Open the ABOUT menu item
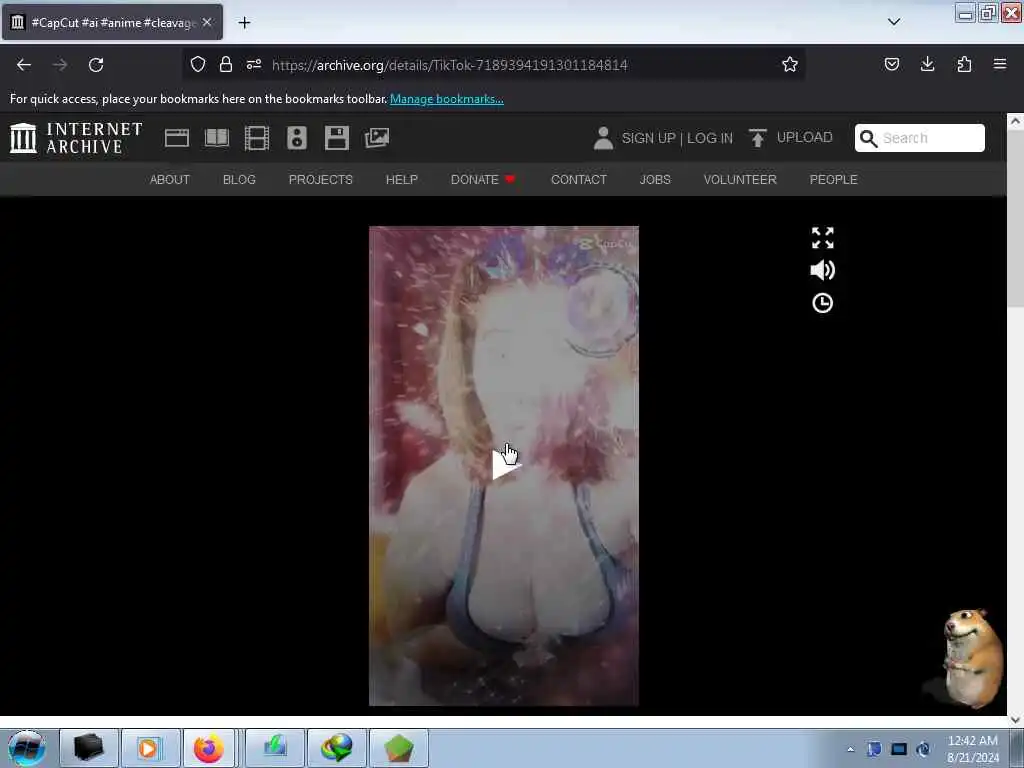This screenshot has height=768, width=1024. (x=170, y=180)
